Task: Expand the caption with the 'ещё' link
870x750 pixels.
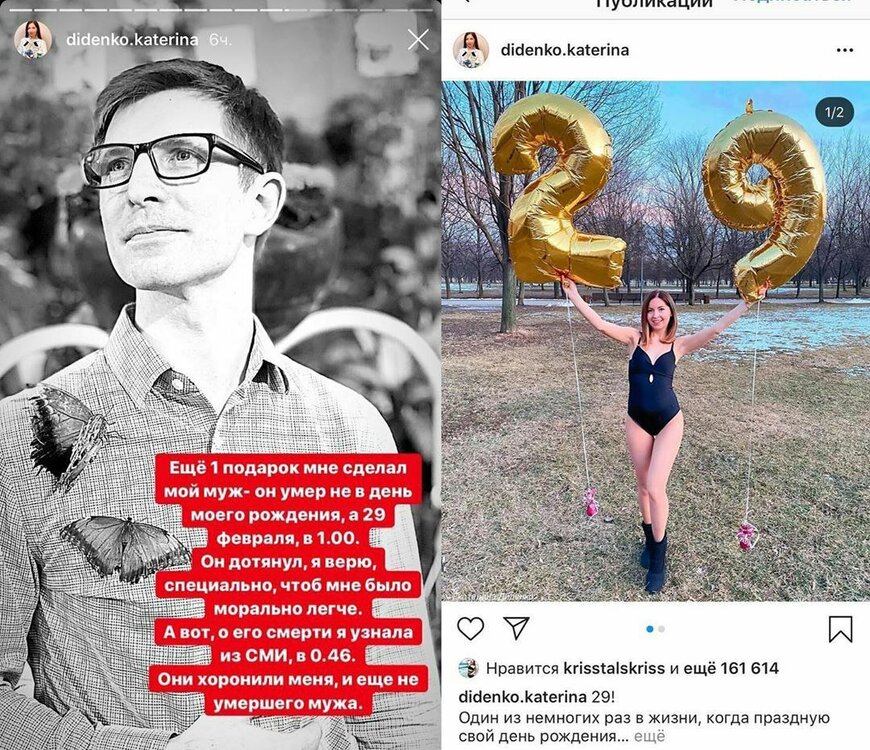Action: click(x=649, y=737)
